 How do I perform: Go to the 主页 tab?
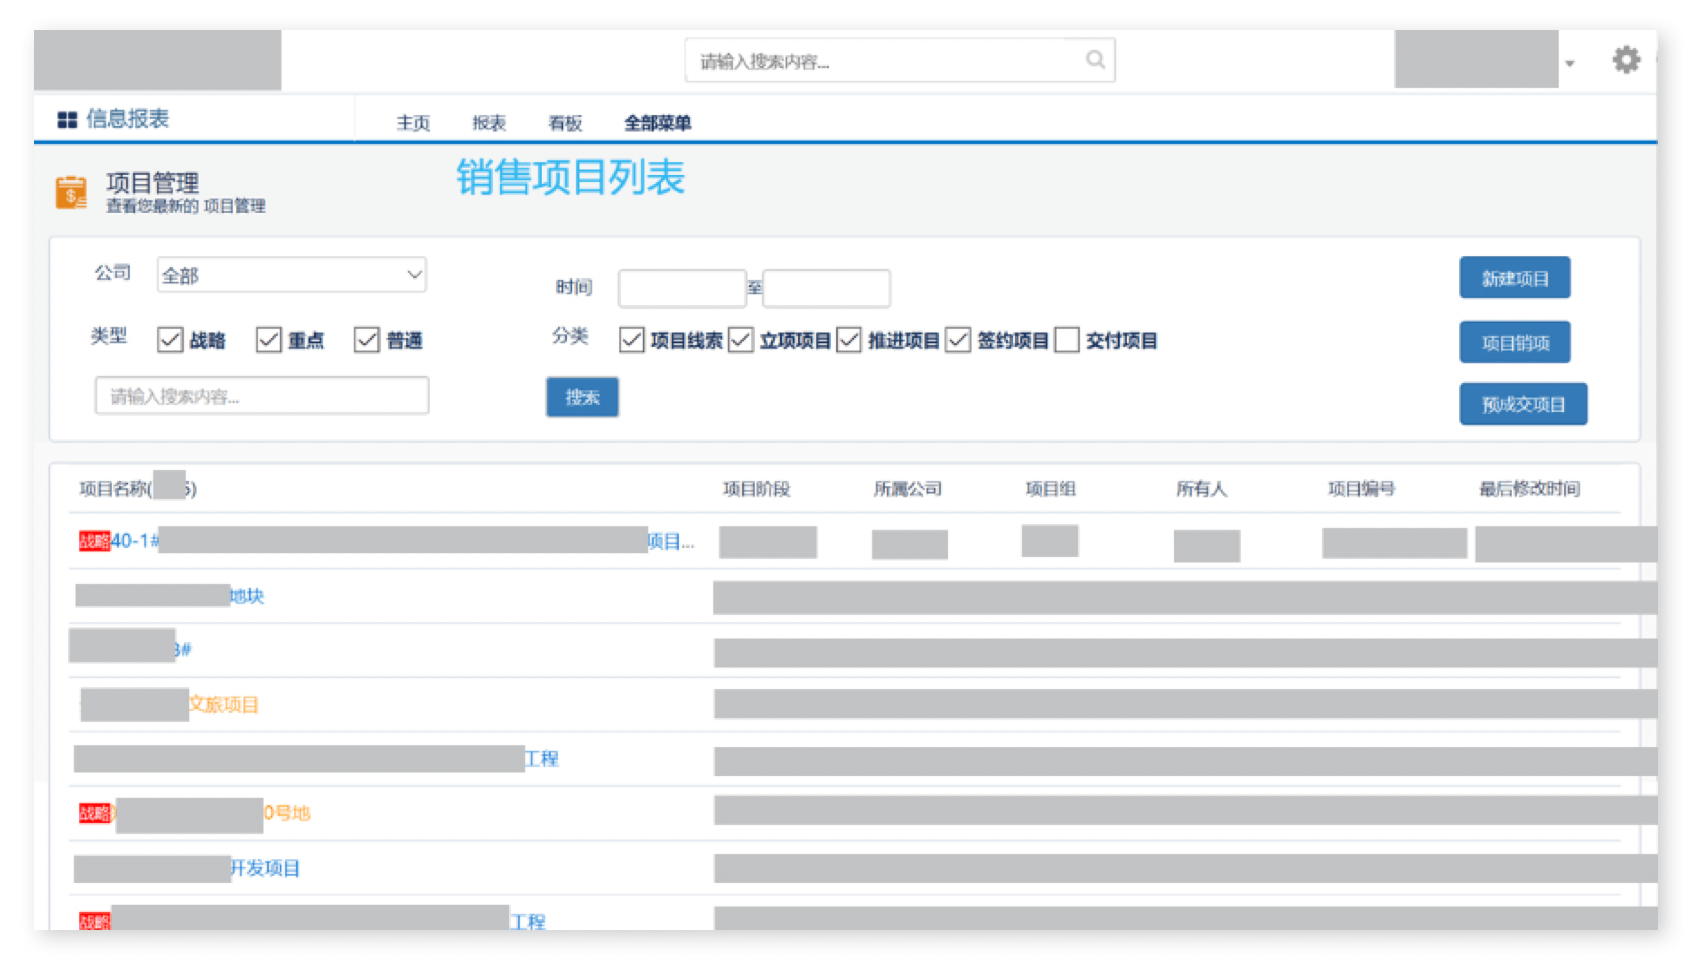[x=413, y=123]
